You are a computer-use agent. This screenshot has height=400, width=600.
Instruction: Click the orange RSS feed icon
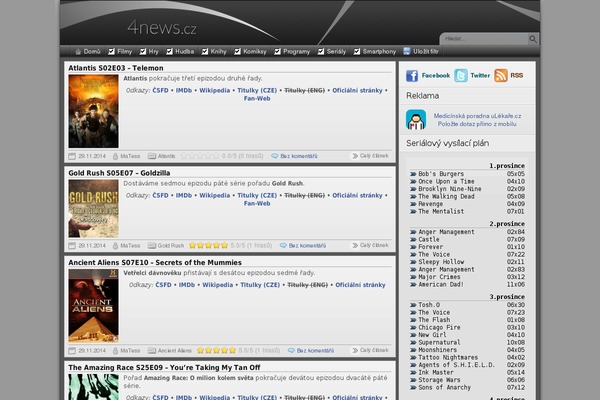[x=501, y=75]
